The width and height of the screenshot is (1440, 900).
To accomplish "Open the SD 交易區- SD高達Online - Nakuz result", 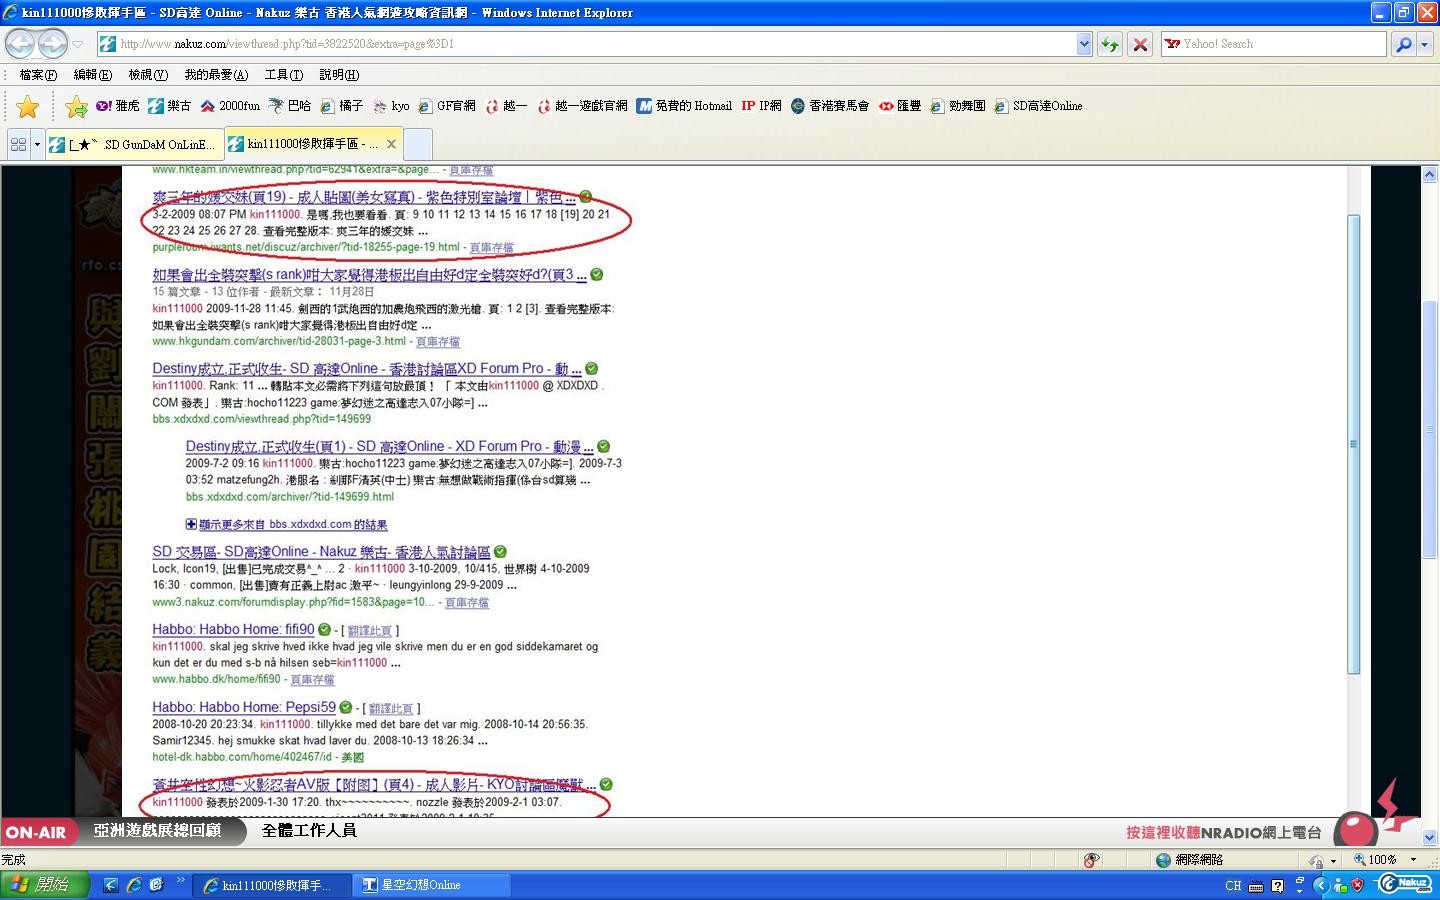I will (x=321, y=552).
